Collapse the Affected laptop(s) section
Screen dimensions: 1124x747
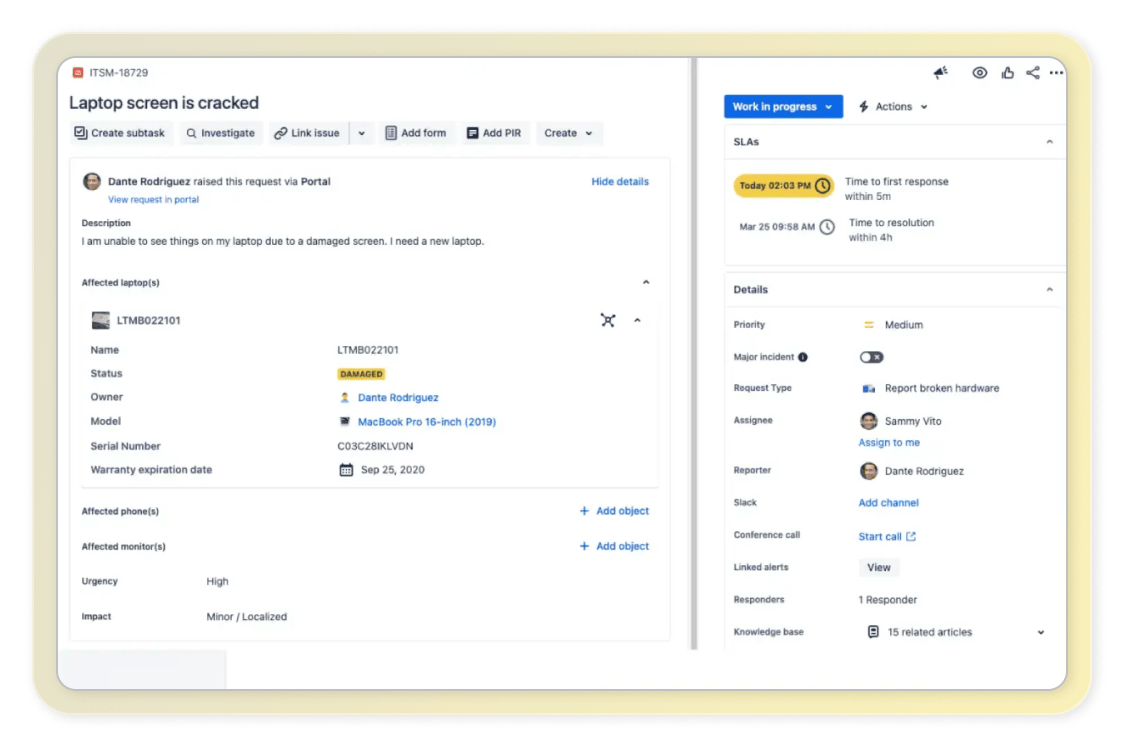(646, 282)
